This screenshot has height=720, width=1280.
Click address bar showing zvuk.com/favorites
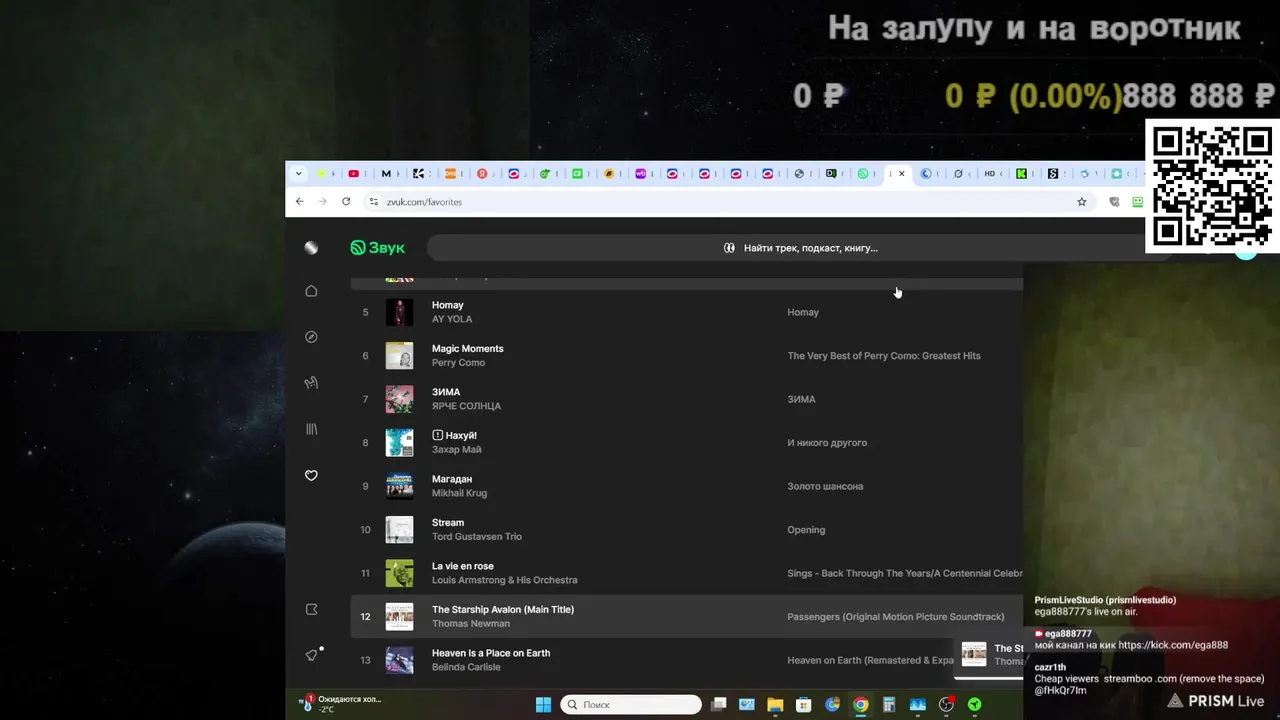725,201
